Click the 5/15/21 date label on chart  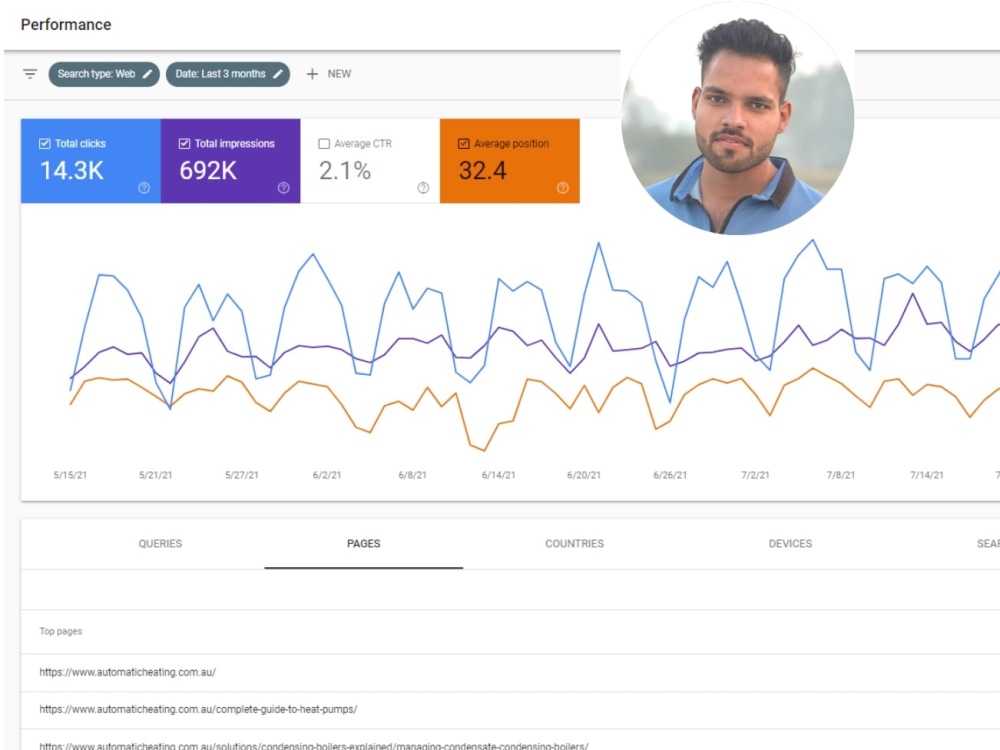pyautogui.click(x=70, y=475)
